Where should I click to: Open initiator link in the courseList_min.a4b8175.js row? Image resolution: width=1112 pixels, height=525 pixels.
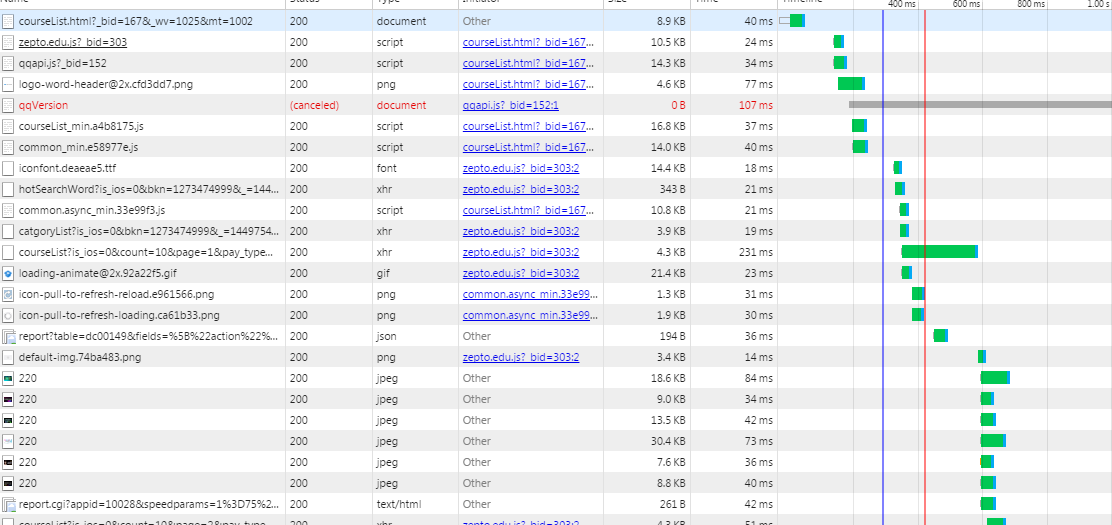tap(528, 126)
